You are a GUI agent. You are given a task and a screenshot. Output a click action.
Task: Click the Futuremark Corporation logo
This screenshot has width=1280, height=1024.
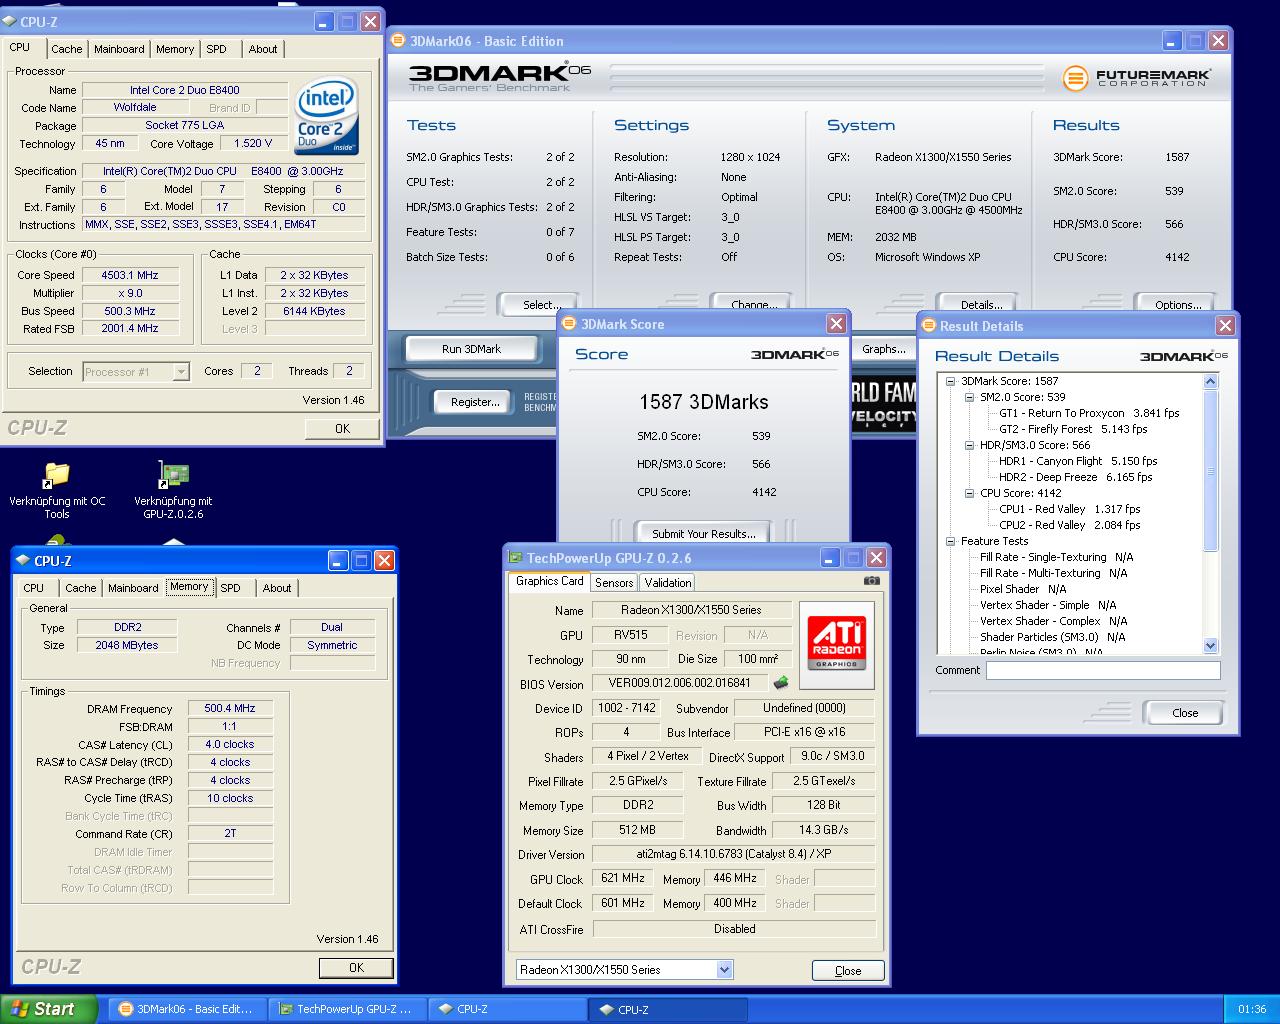click(x=1136, y=78)
